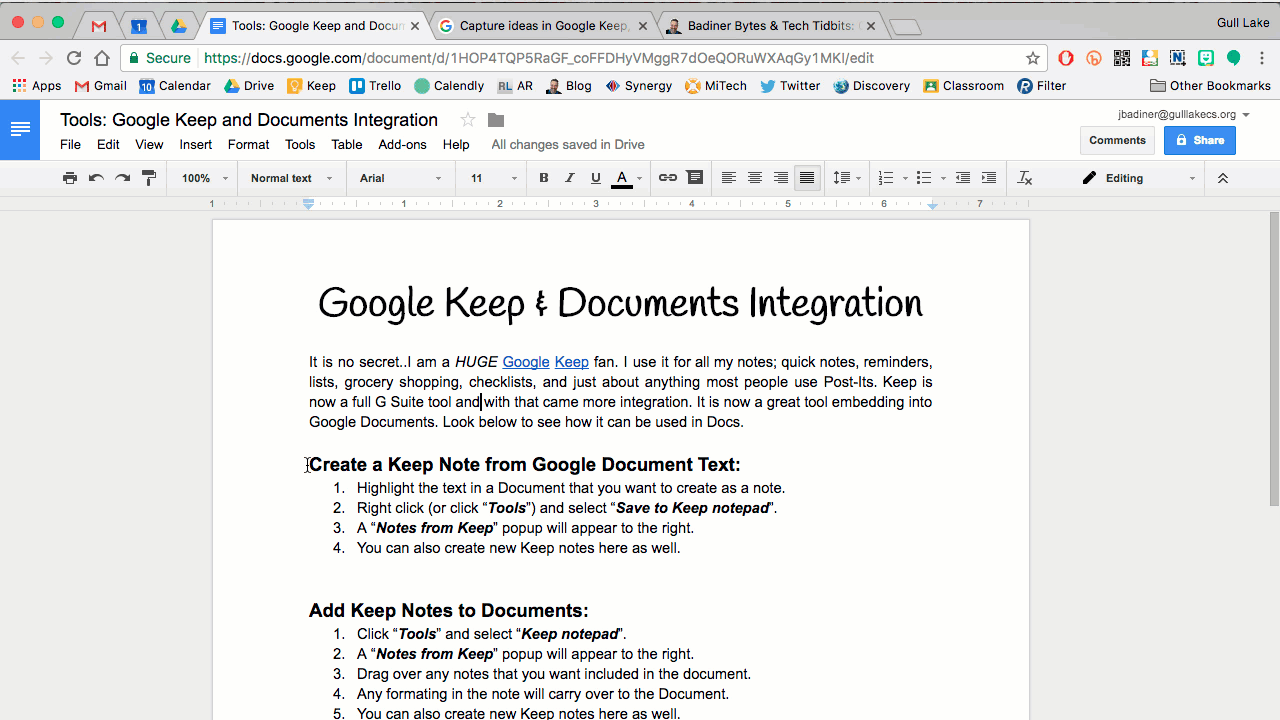Click the blue Share button
Image resolution: width=1280 pixels, height=720 pixels.
[1199, 140]
